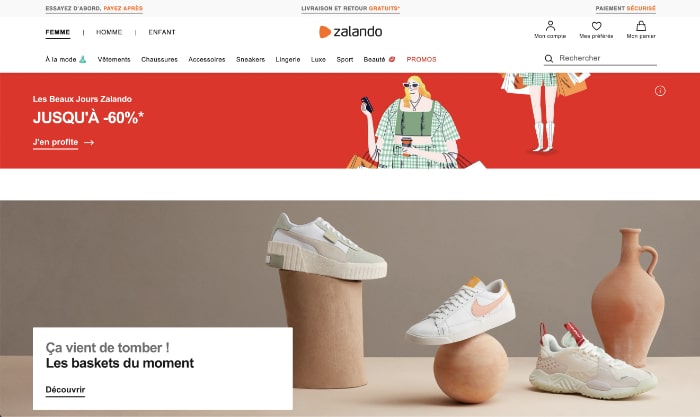Screen dimensions: 700x417
Task: Open the Chaussures menu
Action: coord(159,59)
